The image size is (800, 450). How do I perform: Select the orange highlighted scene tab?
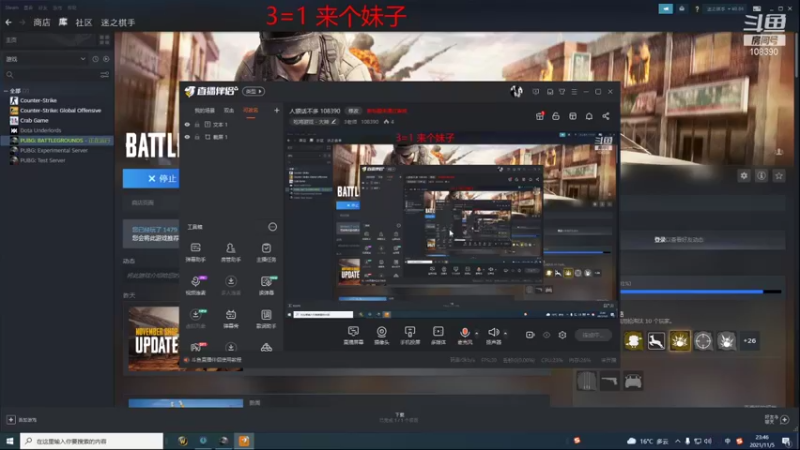click(251, 110)
